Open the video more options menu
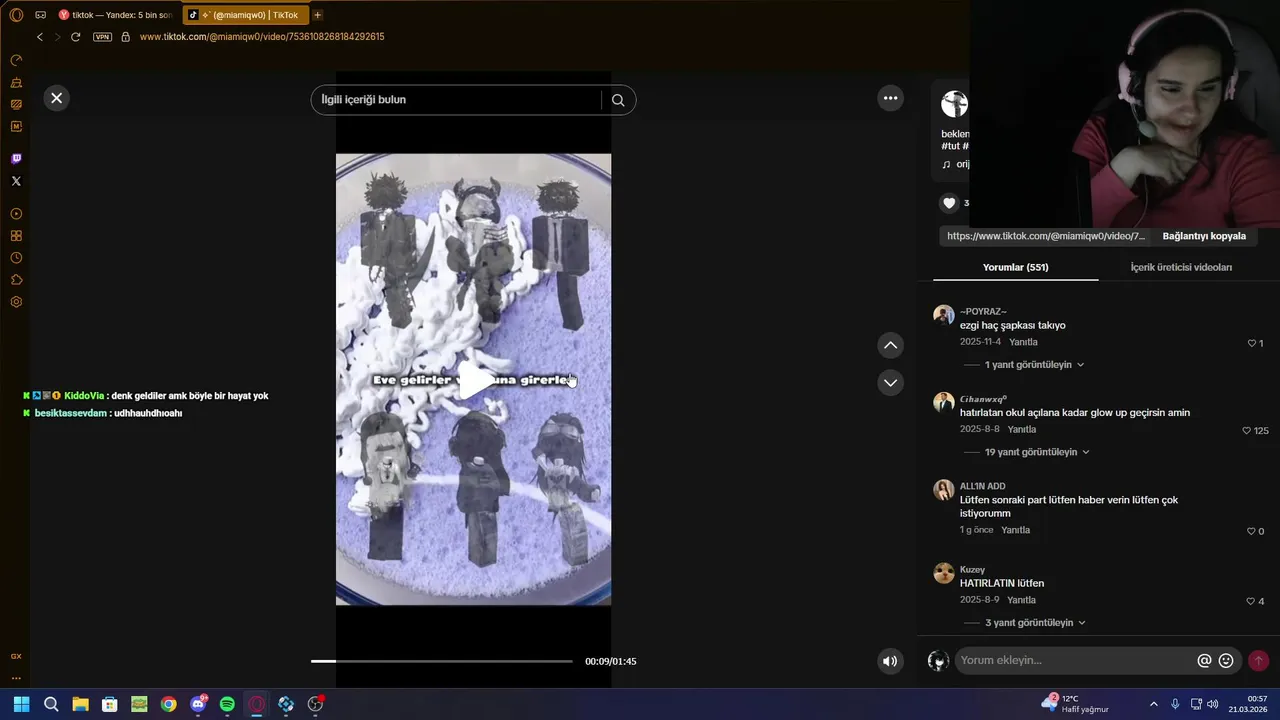Viewport: 1280px width, 720px height. (x=890, y=98)
